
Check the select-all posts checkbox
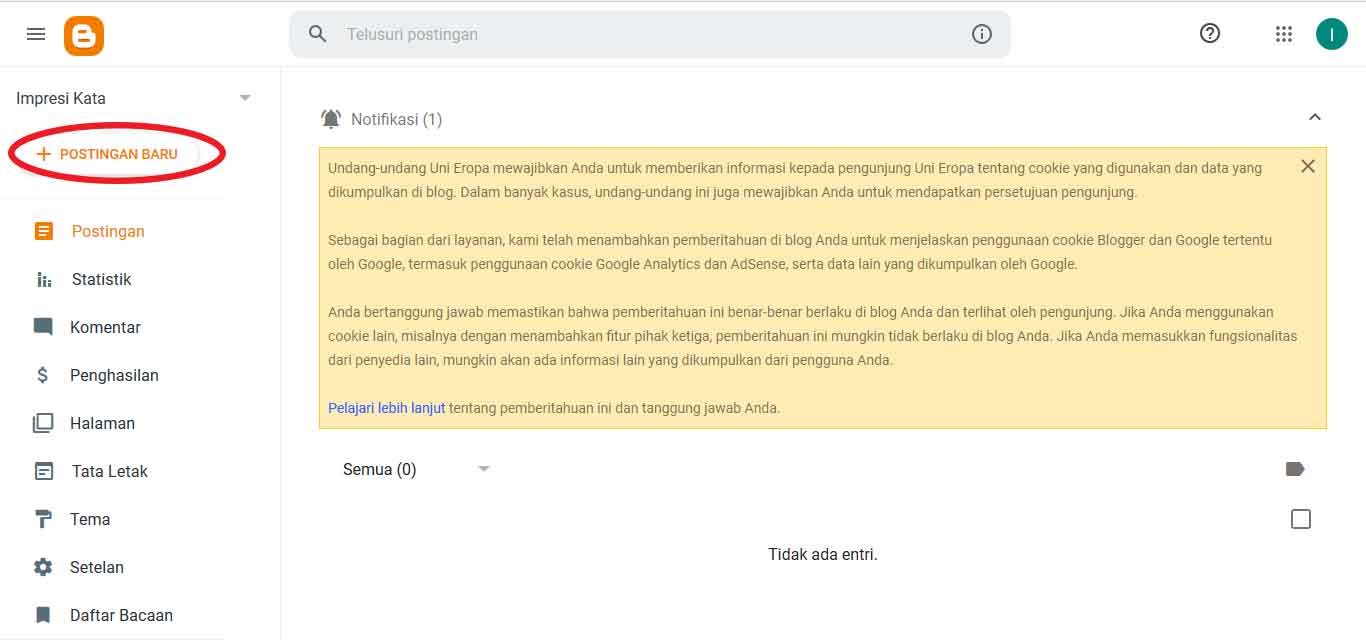pyautogui.click(x=1300, y=518)
